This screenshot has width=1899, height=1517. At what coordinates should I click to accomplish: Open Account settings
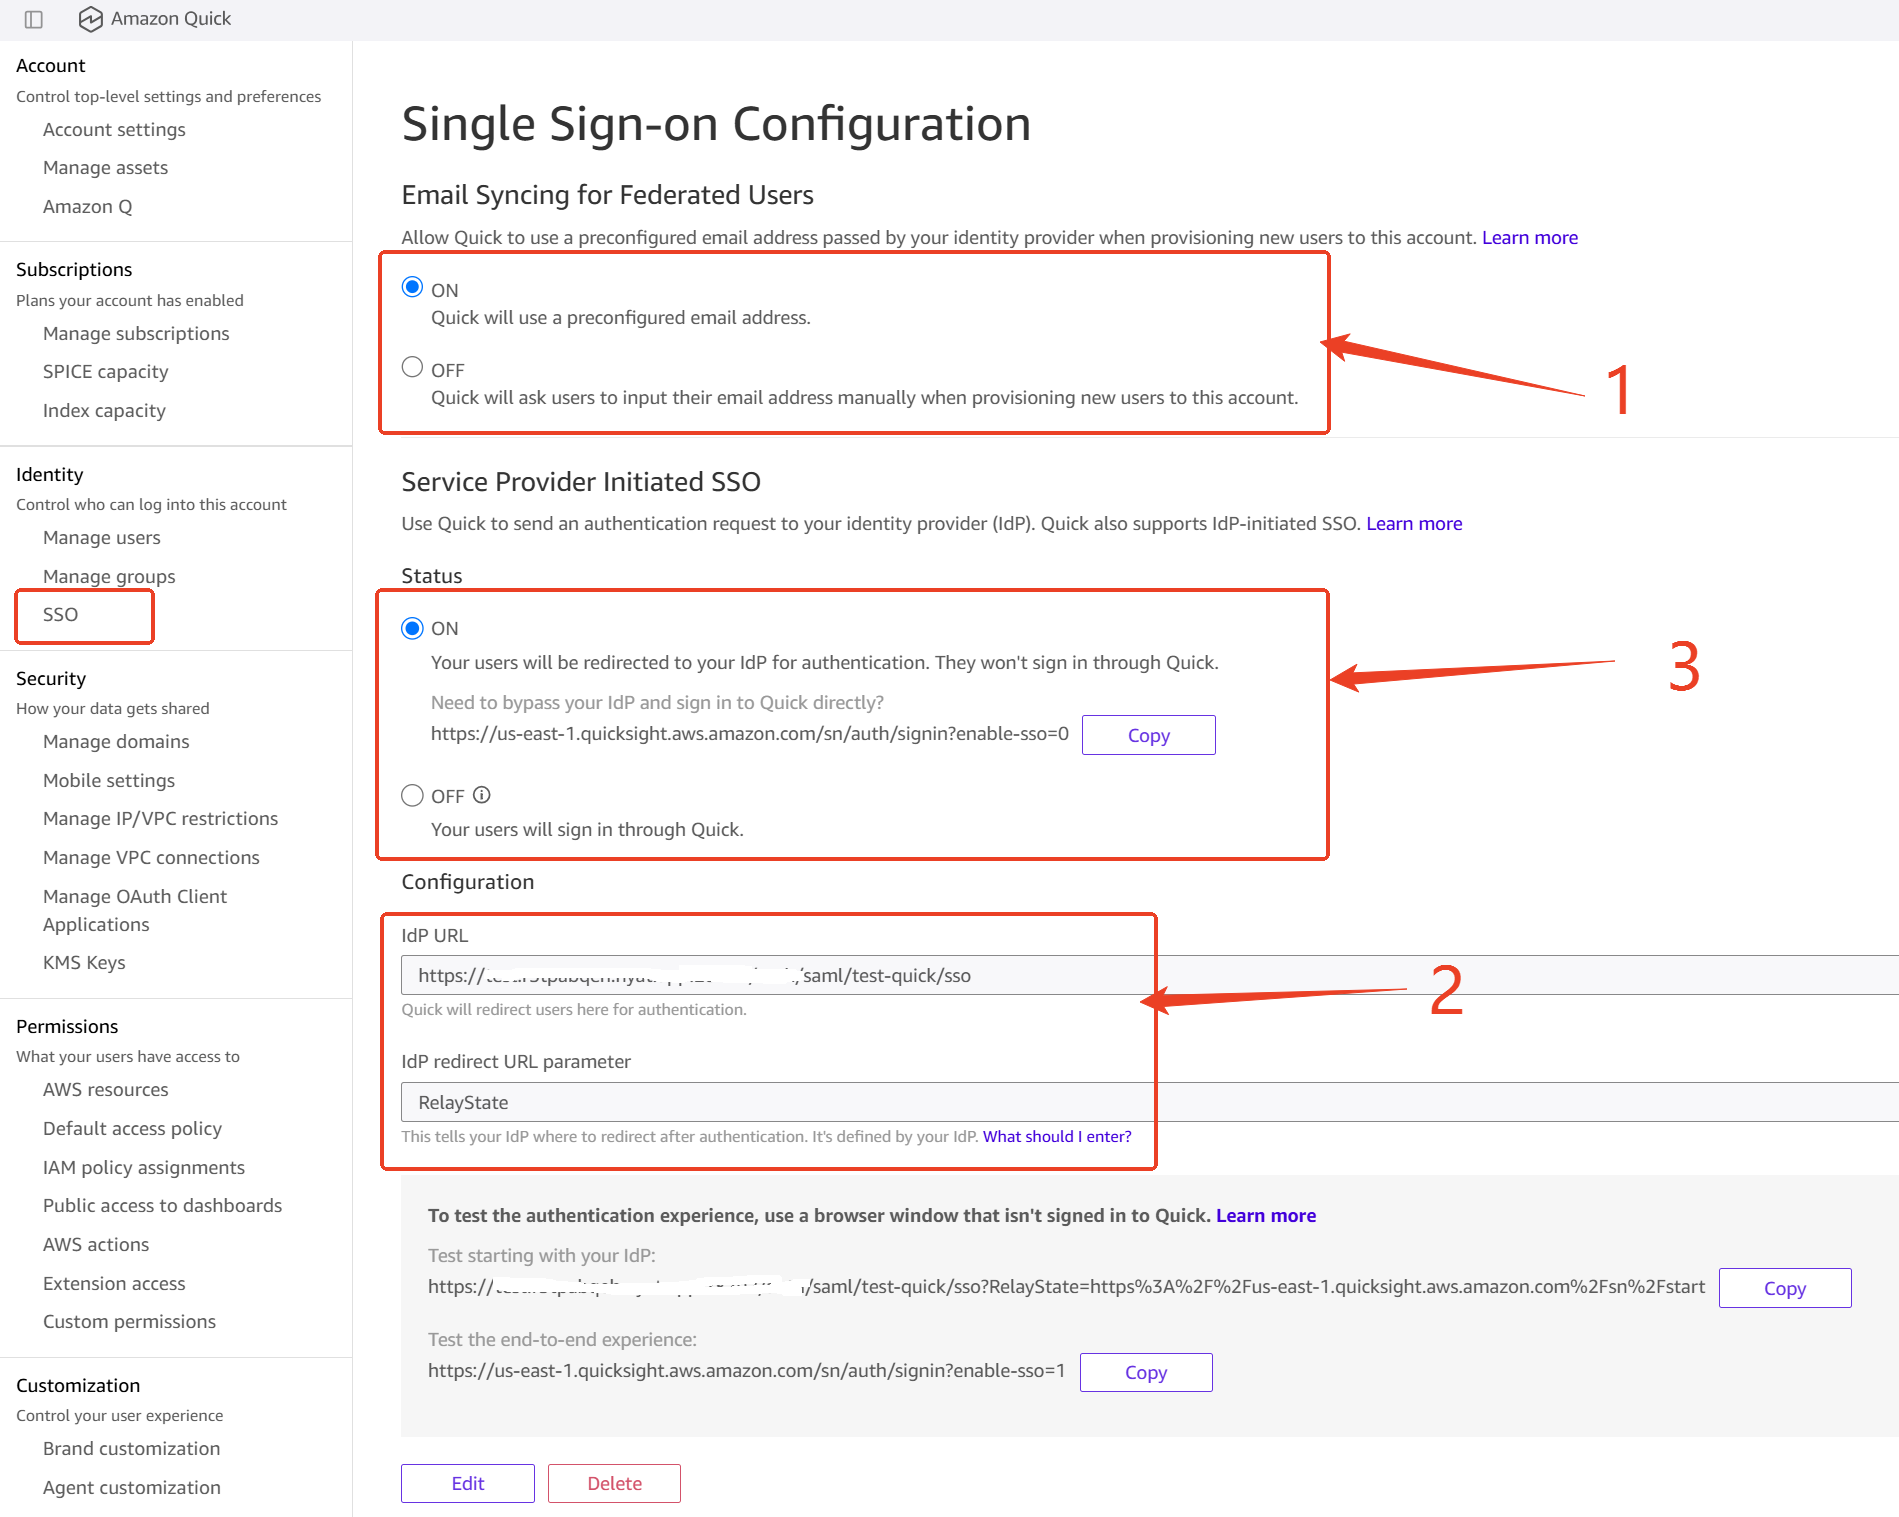114,129
